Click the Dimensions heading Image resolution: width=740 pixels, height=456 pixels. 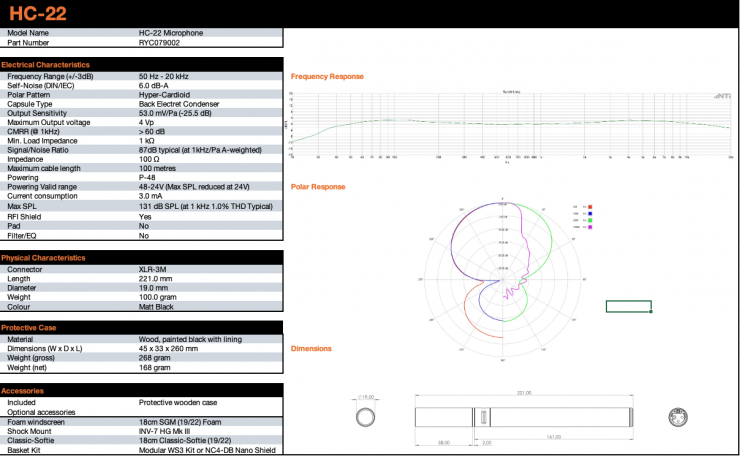311,349
